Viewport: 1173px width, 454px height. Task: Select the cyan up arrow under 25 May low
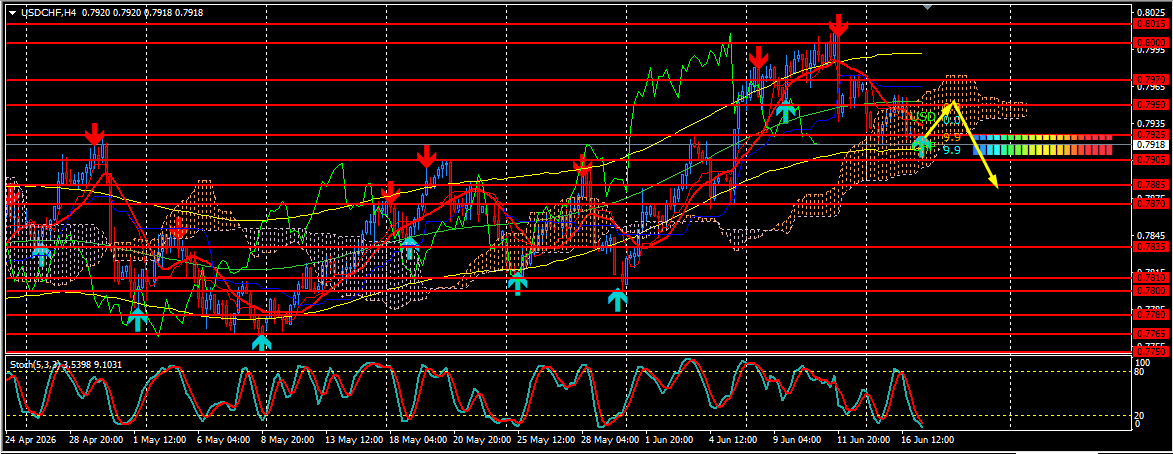(517, 283)
